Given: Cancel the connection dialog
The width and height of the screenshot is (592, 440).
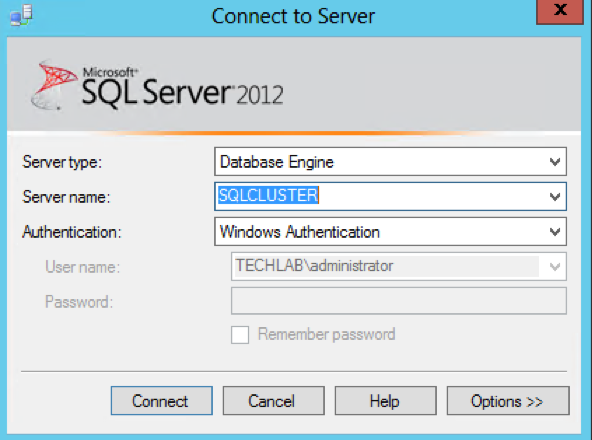Looking at the screenshot, I should click(273, 400).
